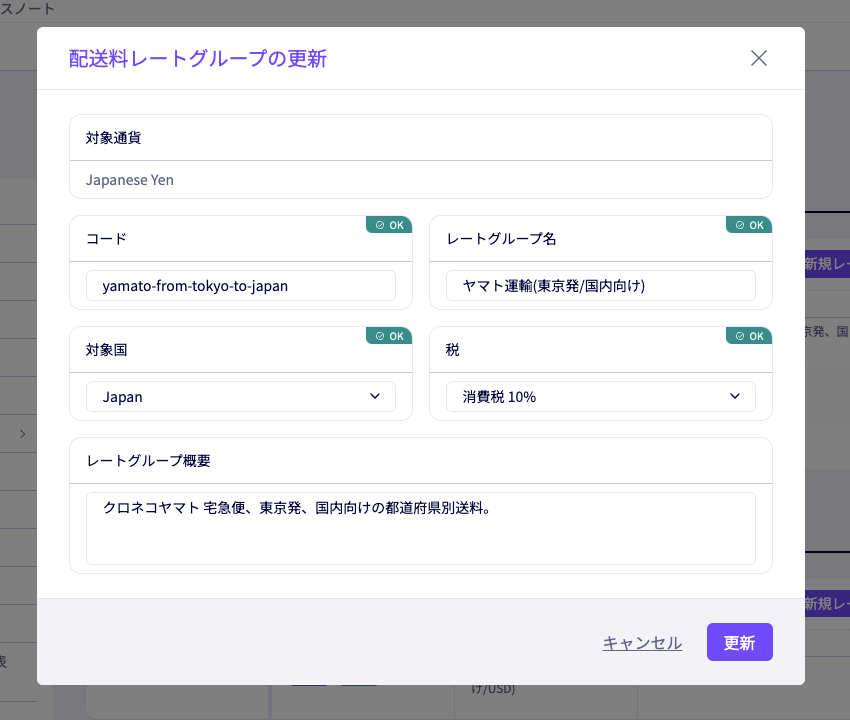
Task: Click the レートグループ概要 label
Action: pyautogui.click(x=149, y=461)
